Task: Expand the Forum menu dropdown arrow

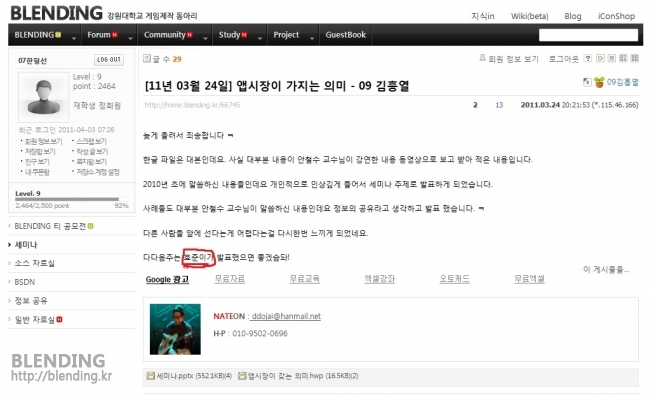Action: (130, 38)
